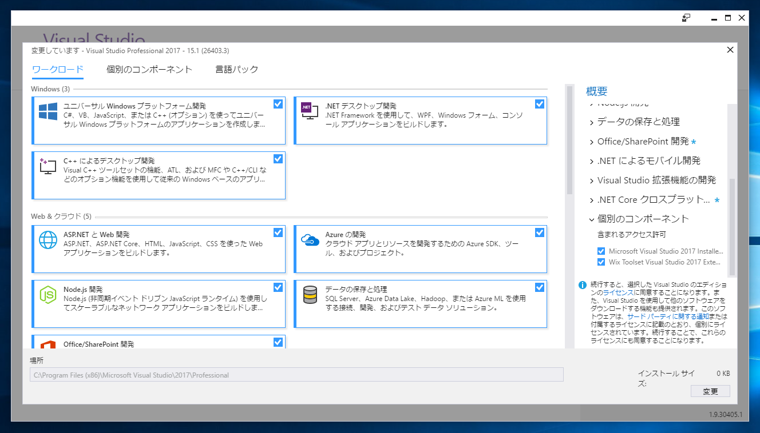Uncheck data storage and processing workload
This screenshot has width=760, height=433.
coord(539,288)
